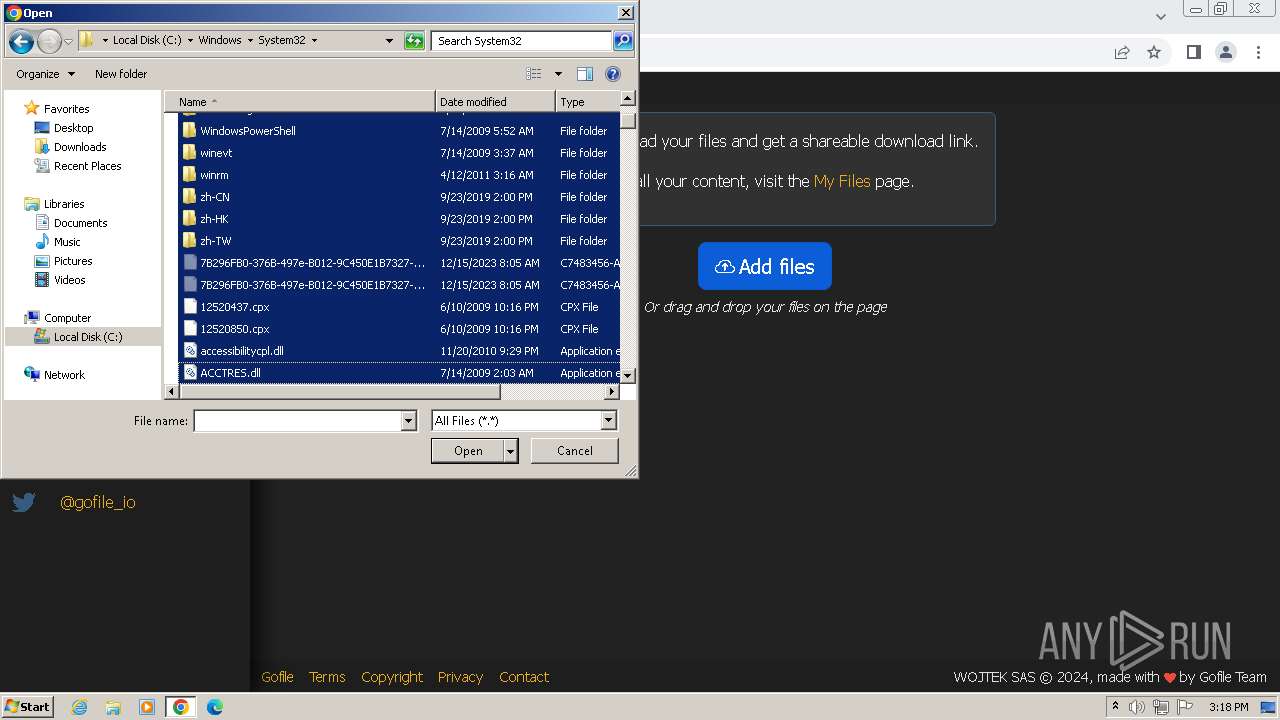Open Windows Explorer taskbar icon

pos(113,707)
